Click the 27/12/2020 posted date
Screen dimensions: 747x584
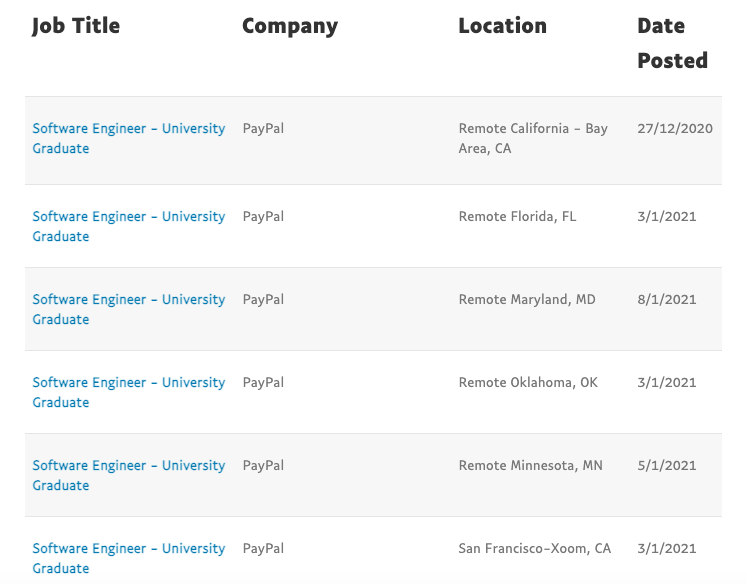tap(674, 128)
